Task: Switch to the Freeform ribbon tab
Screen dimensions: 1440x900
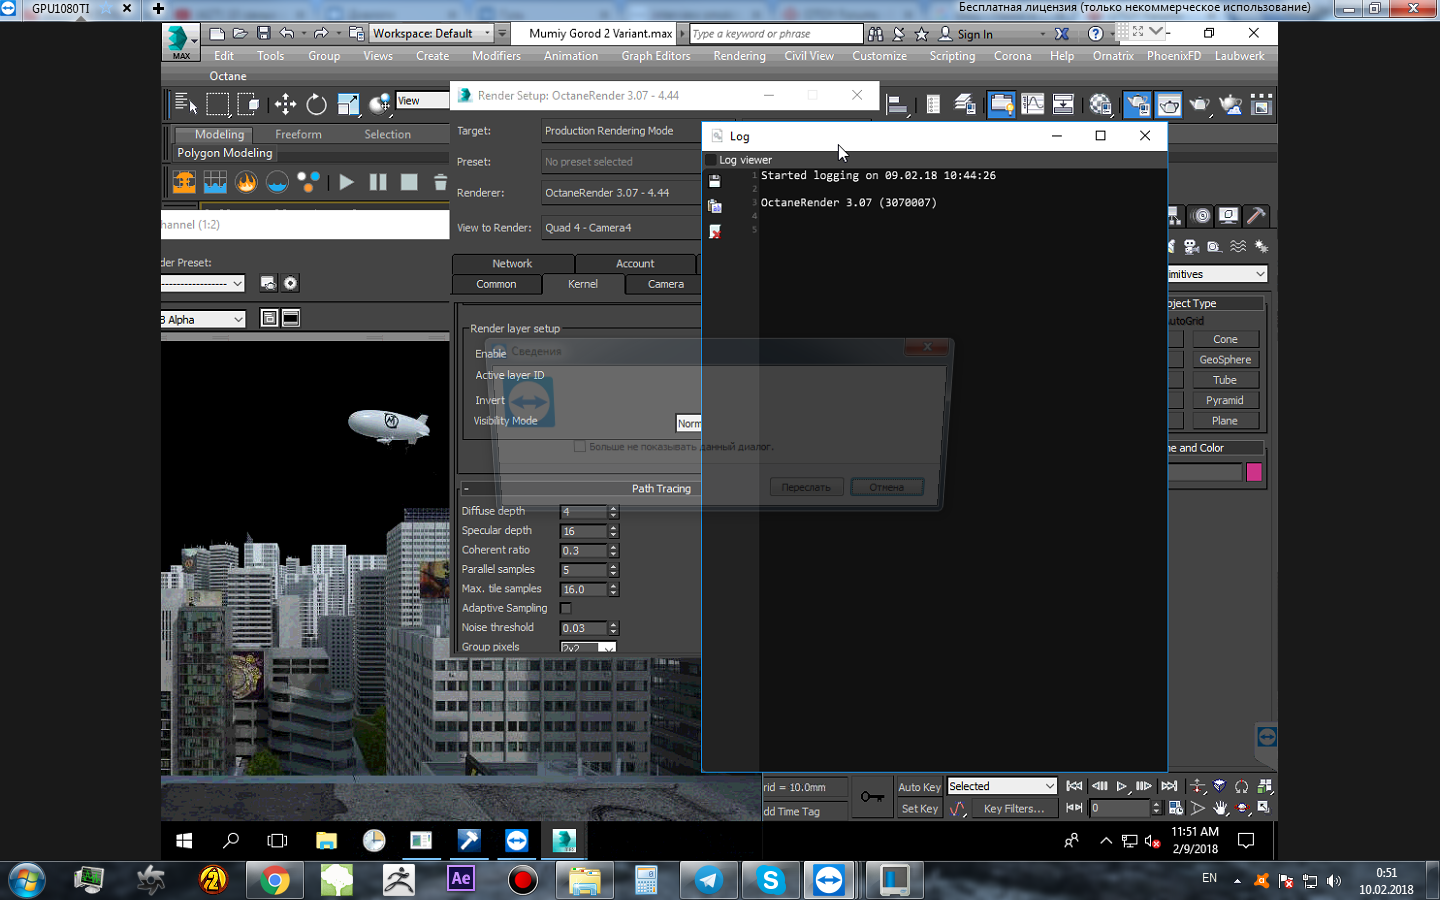Action: pyautogui.click(x=299, y=134)
